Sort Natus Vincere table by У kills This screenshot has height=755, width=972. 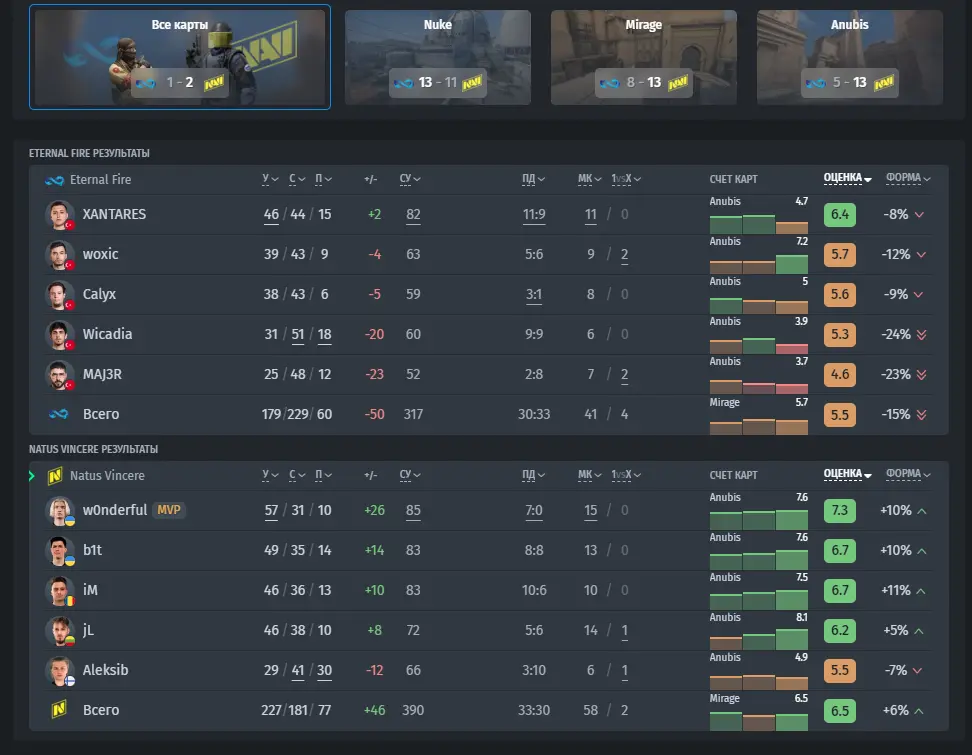point(270,475)
